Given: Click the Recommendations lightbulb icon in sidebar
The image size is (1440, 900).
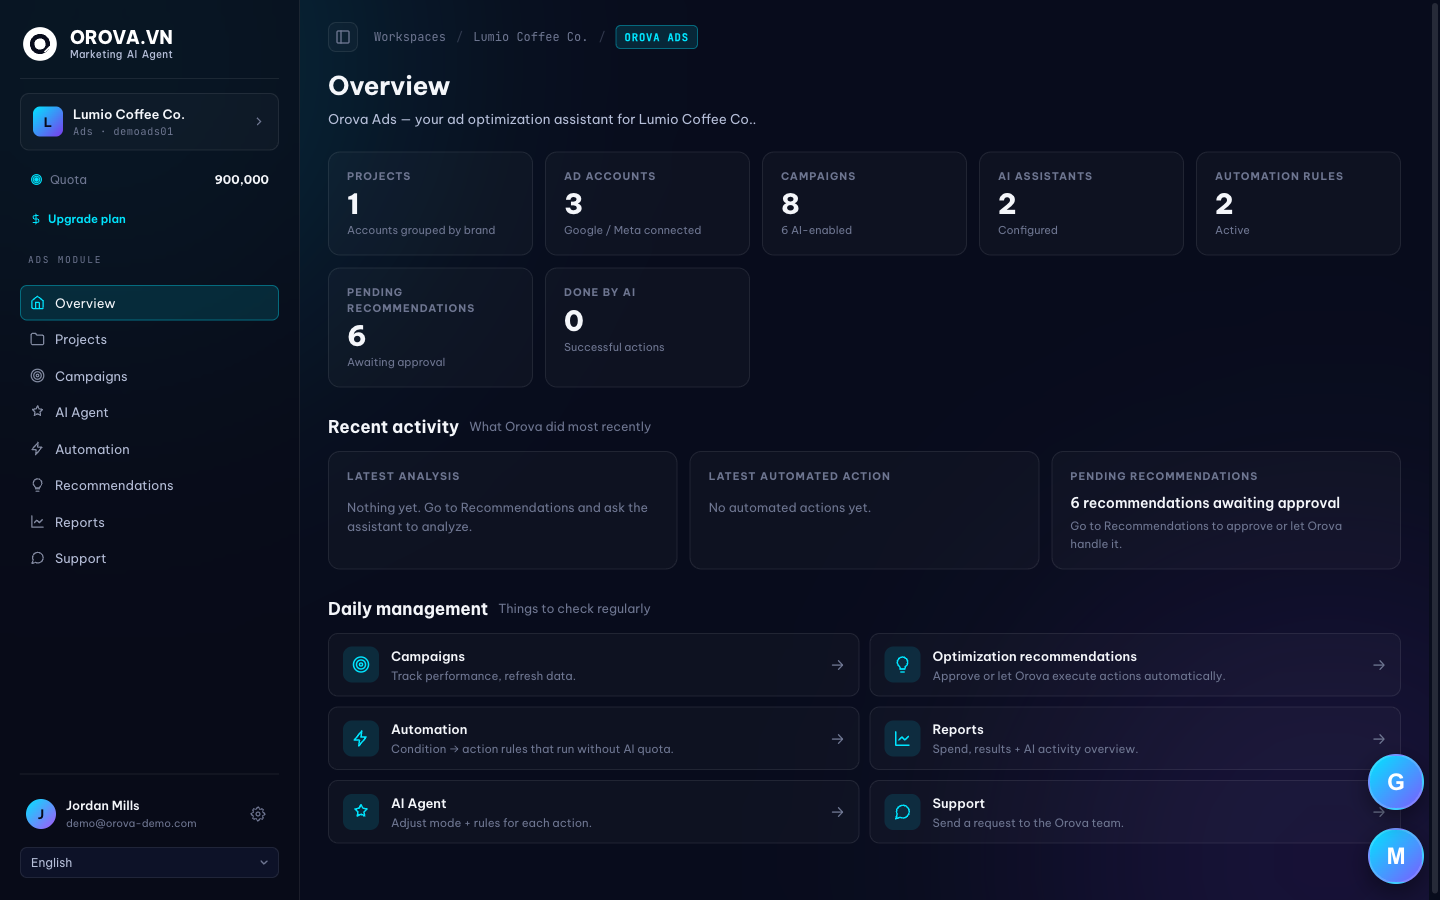Looking at the screenshot, I should (37, 485).
